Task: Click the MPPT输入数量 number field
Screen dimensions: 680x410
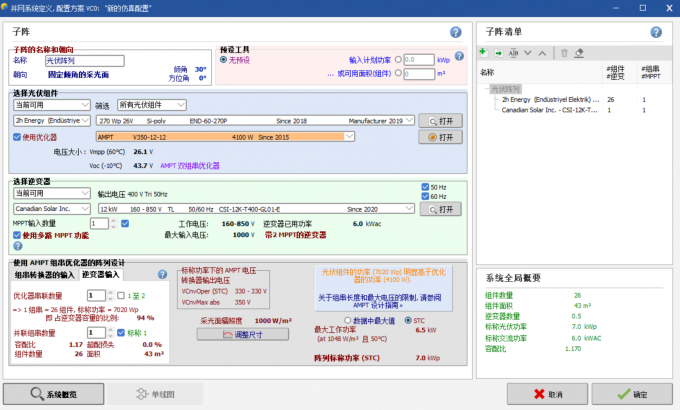Action: 99,223
